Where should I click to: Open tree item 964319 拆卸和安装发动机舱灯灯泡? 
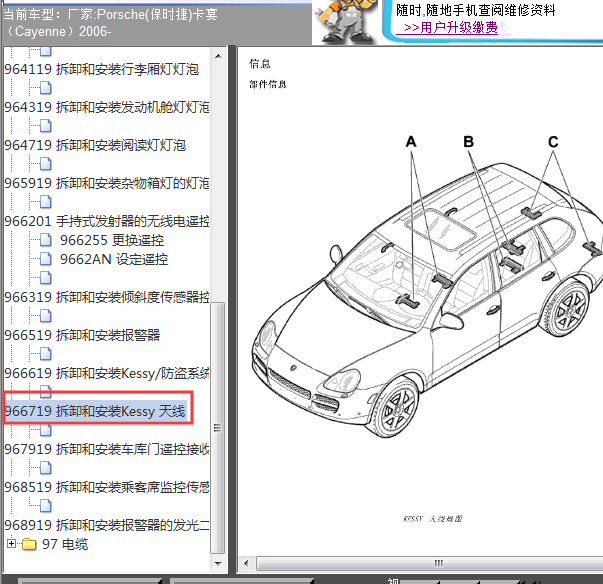tap(107, 107)
